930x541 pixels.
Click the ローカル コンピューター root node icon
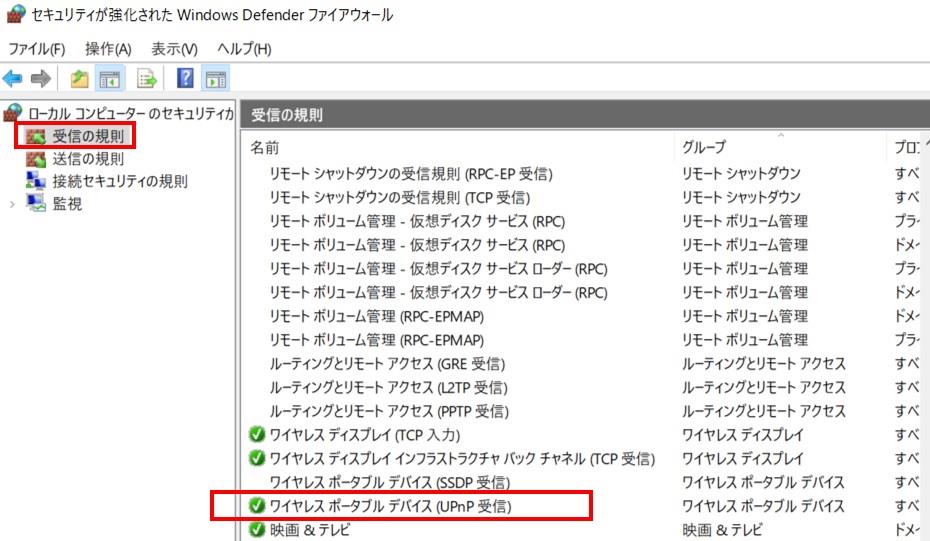(x=13, y=113)
